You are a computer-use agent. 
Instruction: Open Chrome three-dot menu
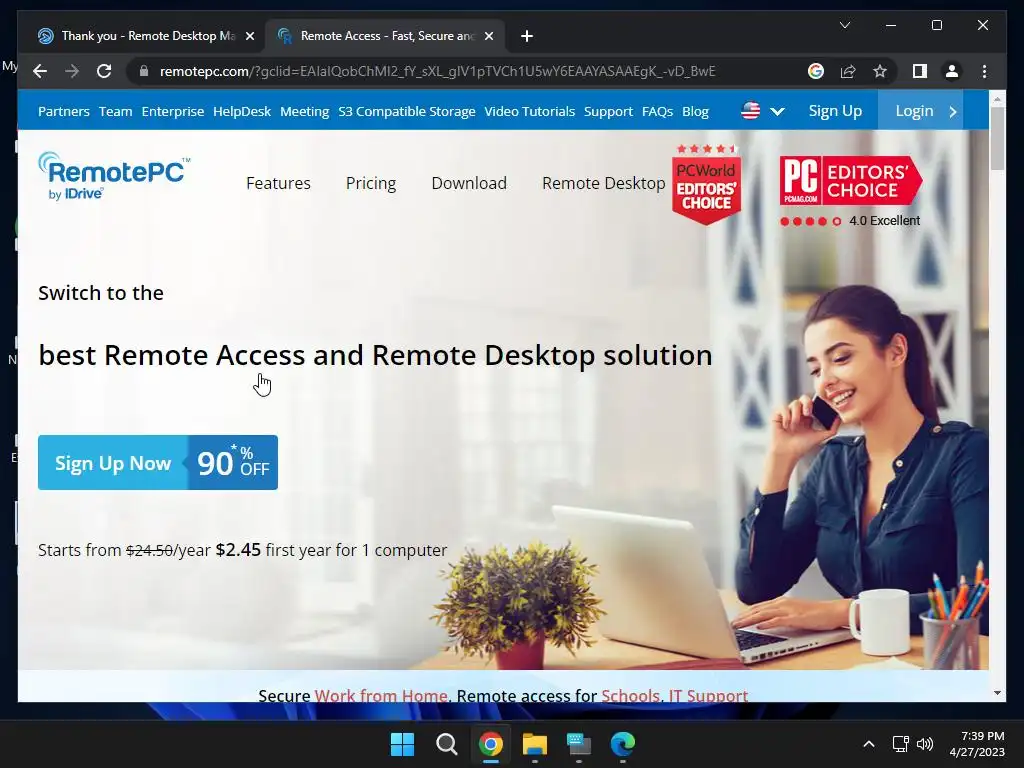[984, 71]
